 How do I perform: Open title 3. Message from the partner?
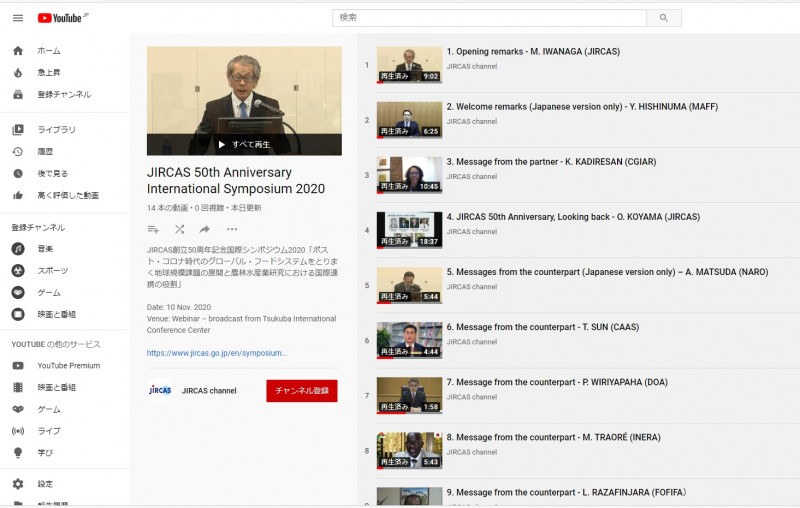click(551, 162)
